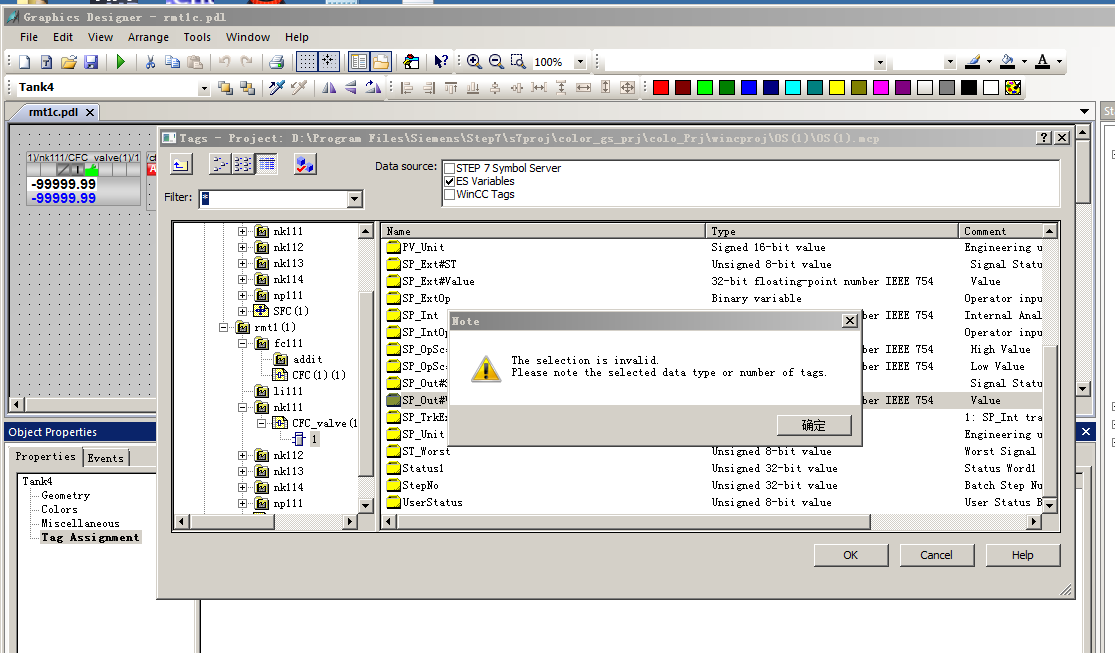Open the Window menu
Screen dimensions: 1115x653
click(x=247, y=37)
